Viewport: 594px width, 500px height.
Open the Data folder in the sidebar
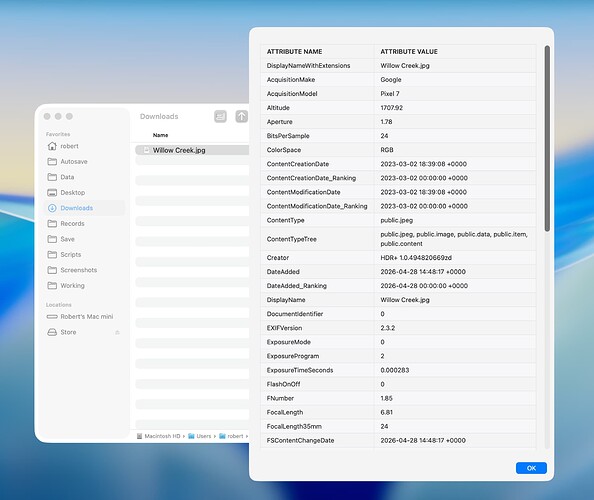click(67, 177)
